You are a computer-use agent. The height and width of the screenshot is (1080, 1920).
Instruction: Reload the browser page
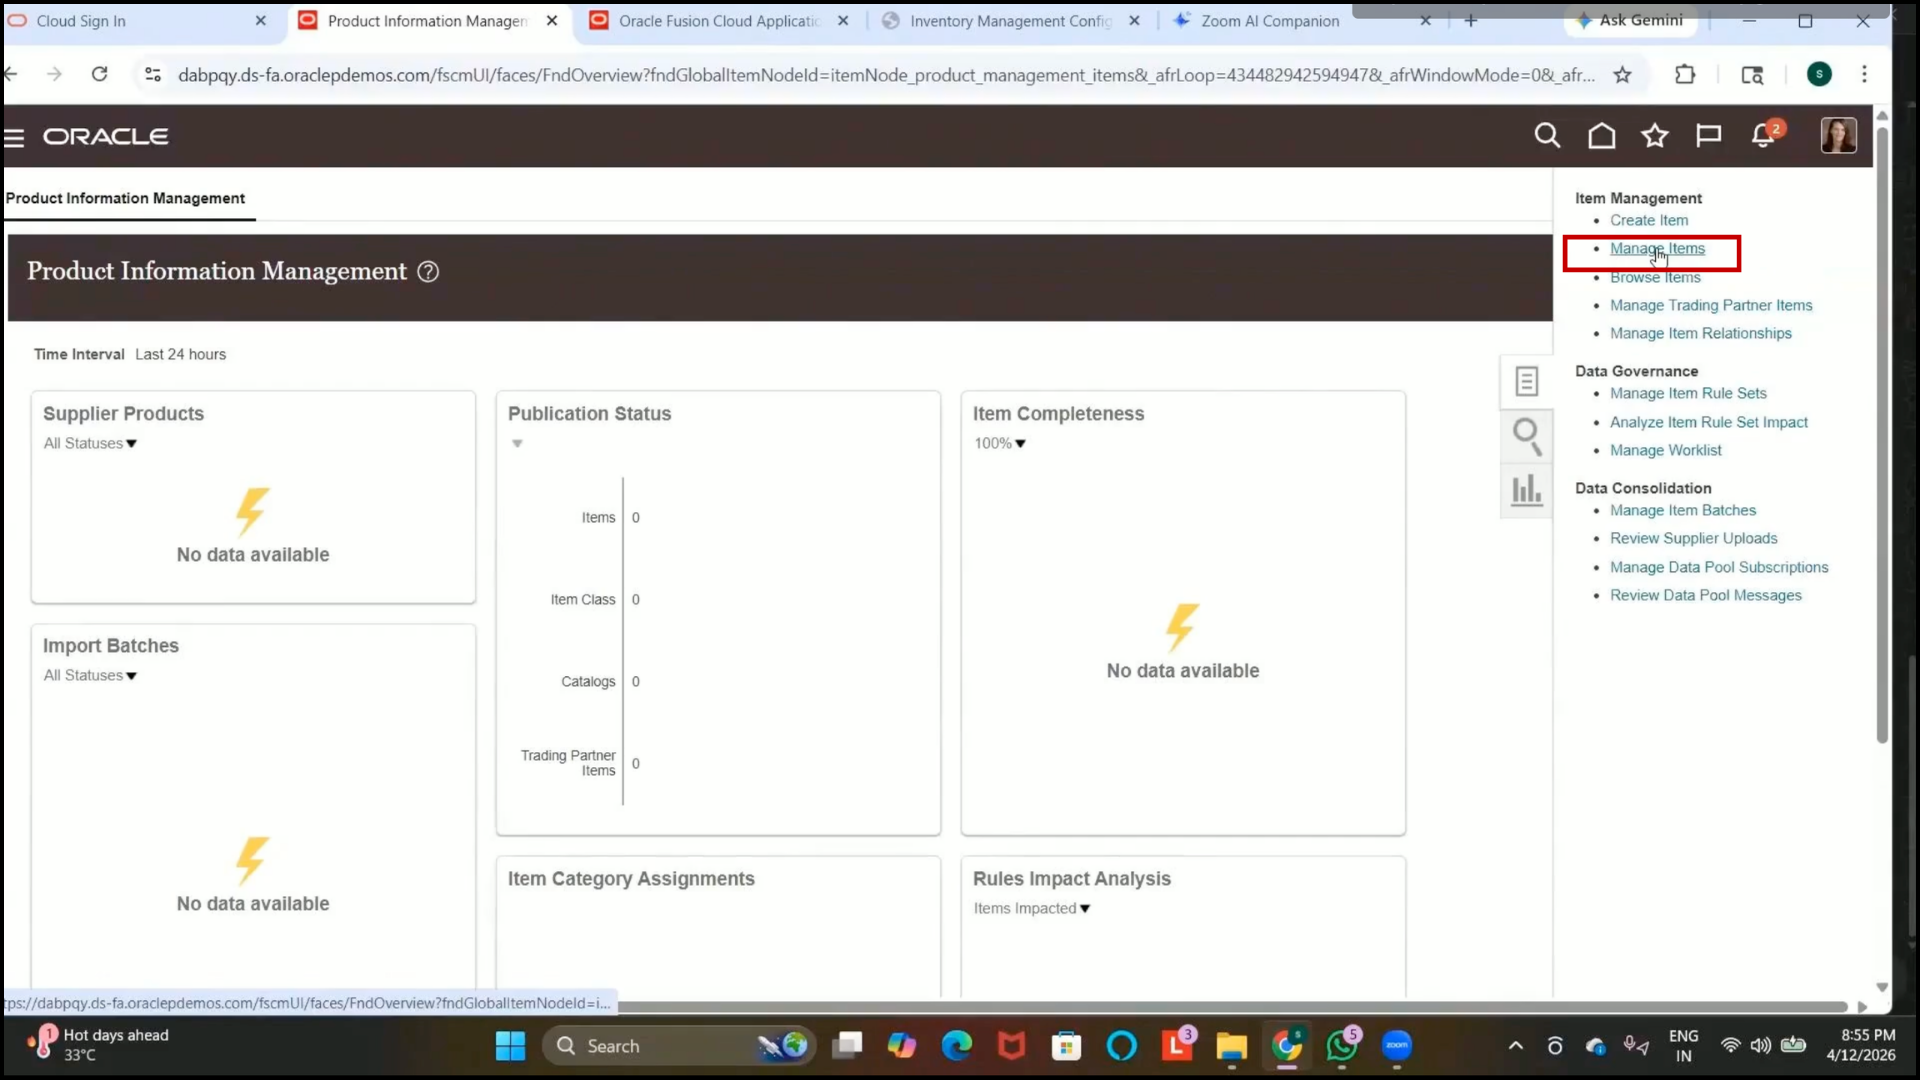pos(99,74)
